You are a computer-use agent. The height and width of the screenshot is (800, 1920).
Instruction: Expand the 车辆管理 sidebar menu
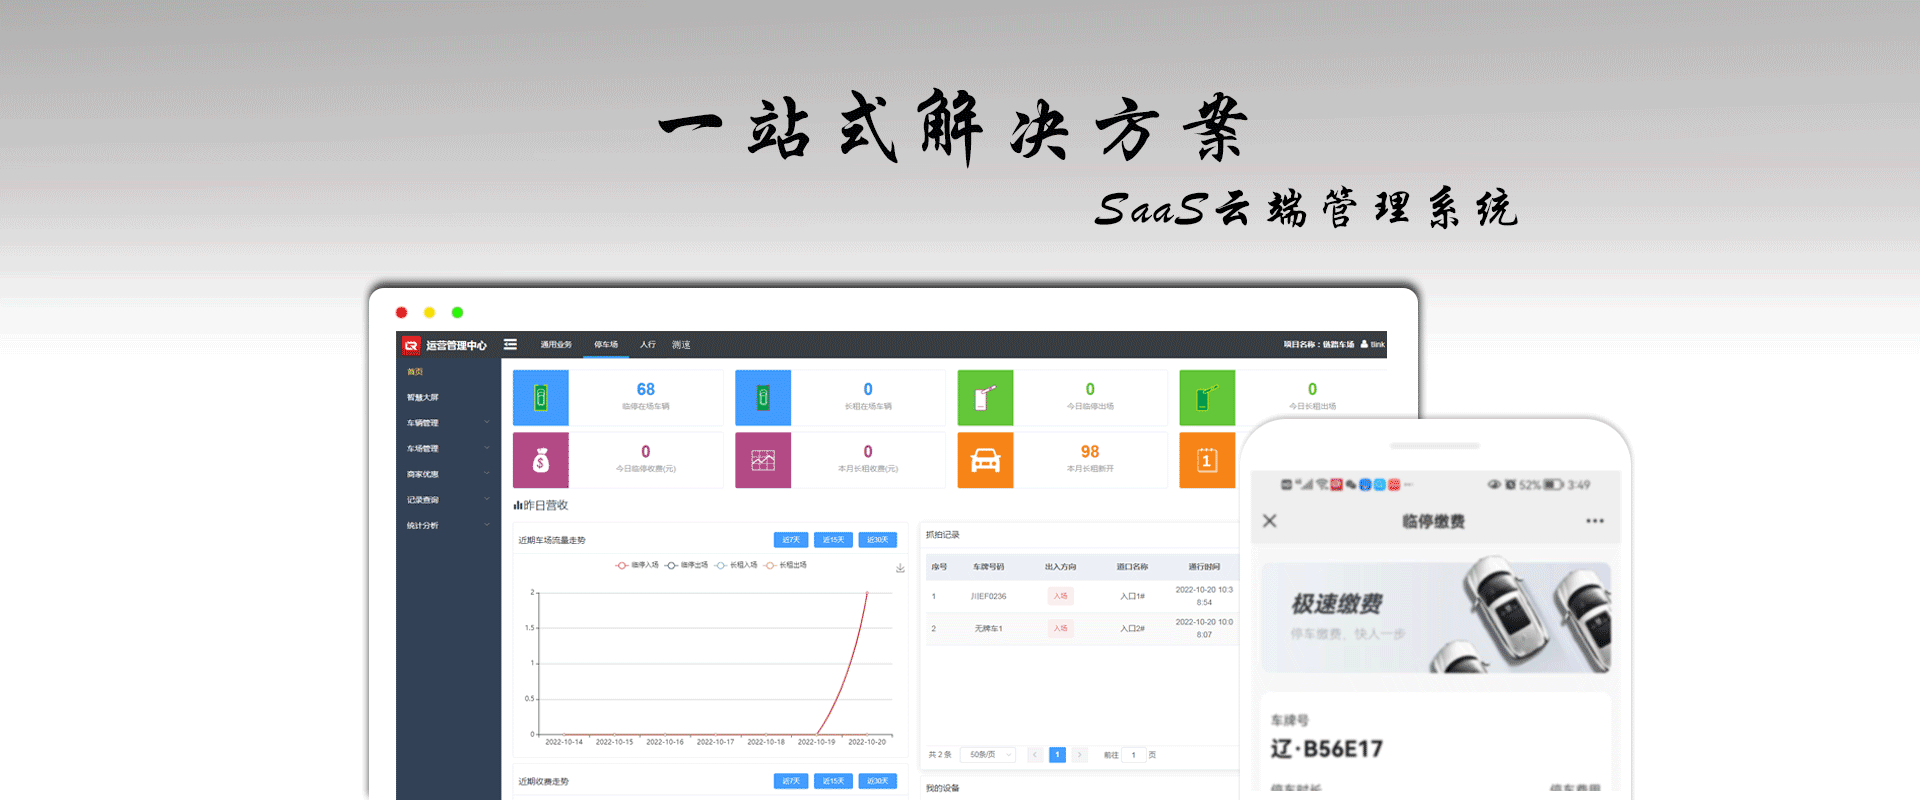[446, 423]
